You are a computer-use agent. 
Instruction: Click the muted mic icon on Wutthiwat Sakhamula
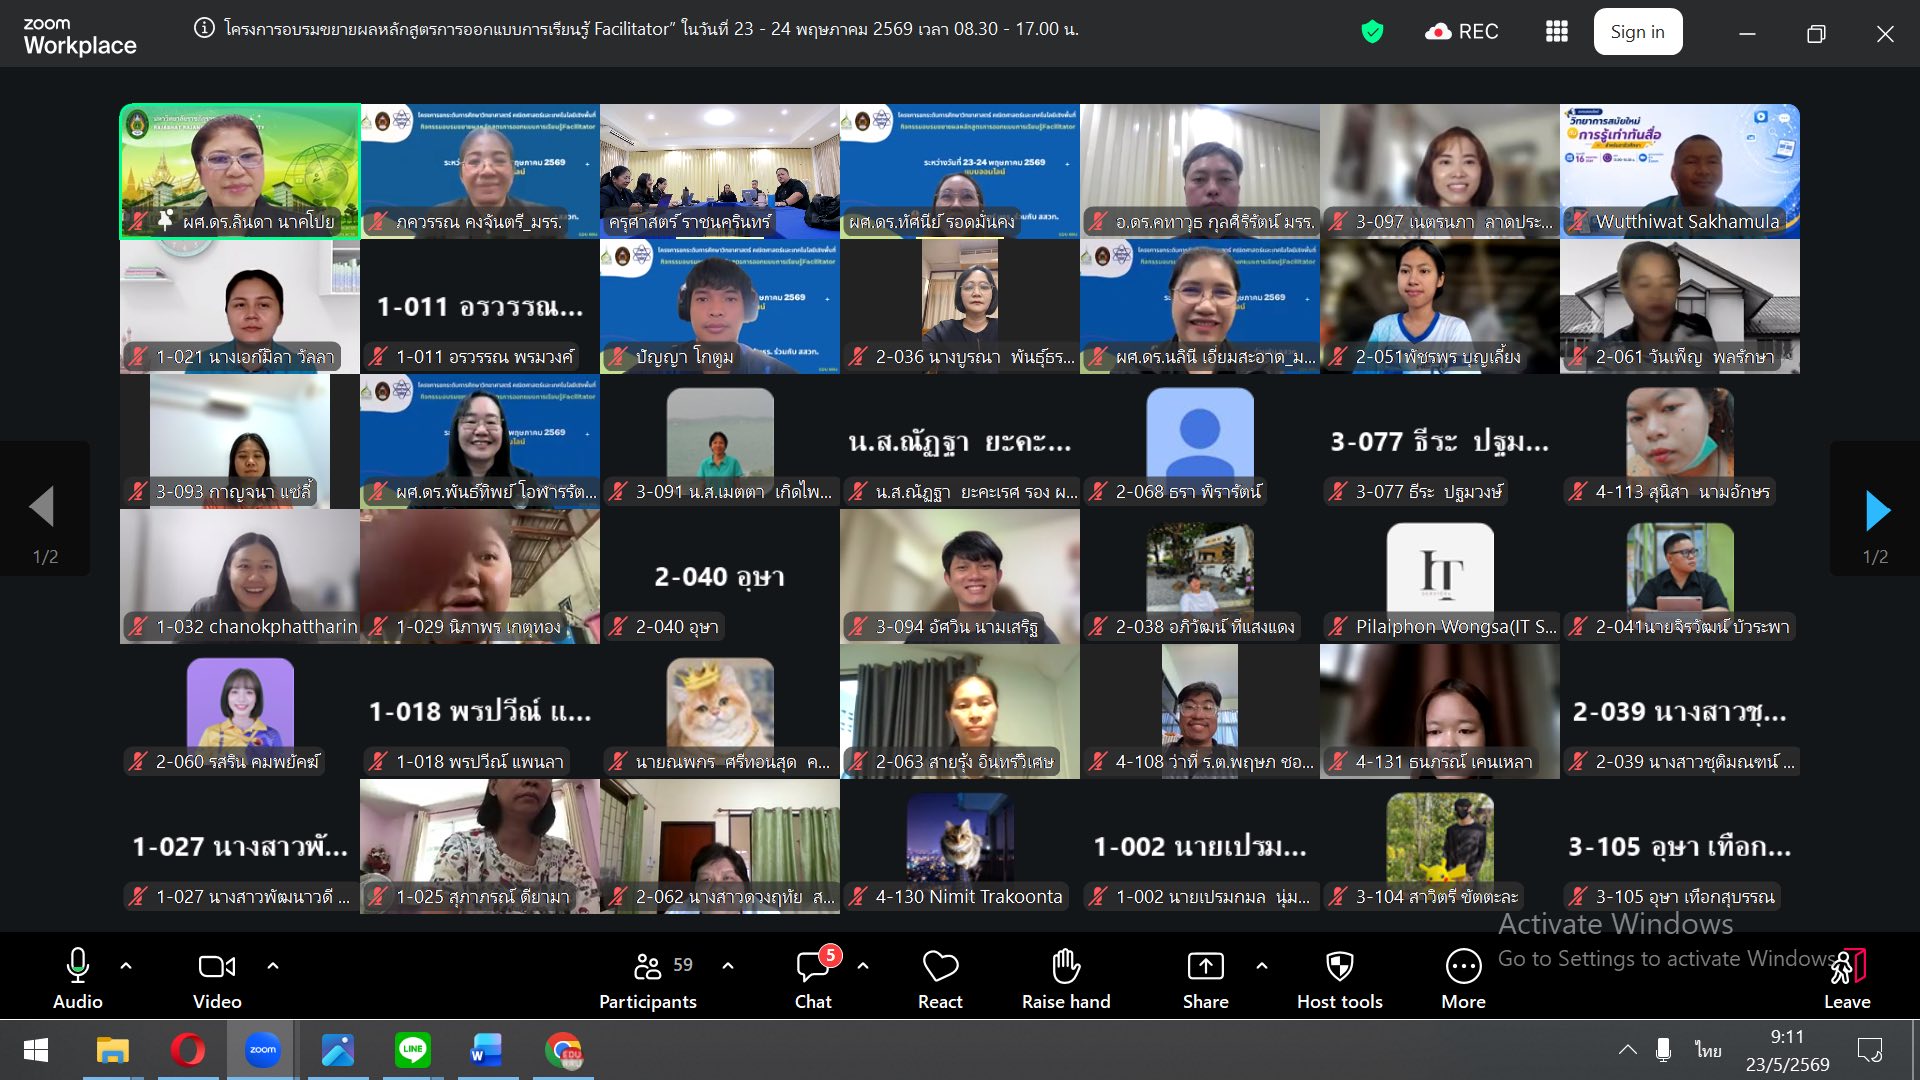[x=1577, y=221]
